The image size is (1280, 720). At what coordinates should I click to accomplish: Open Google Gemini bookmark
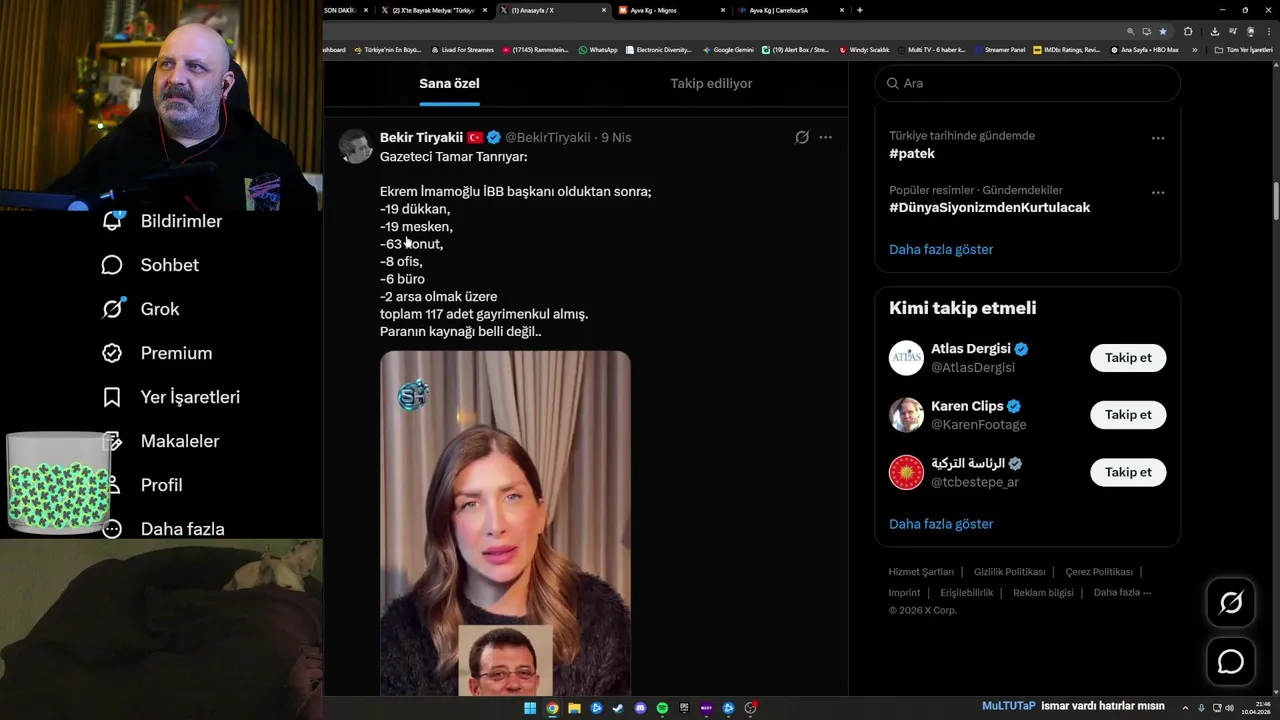point(728,50)
